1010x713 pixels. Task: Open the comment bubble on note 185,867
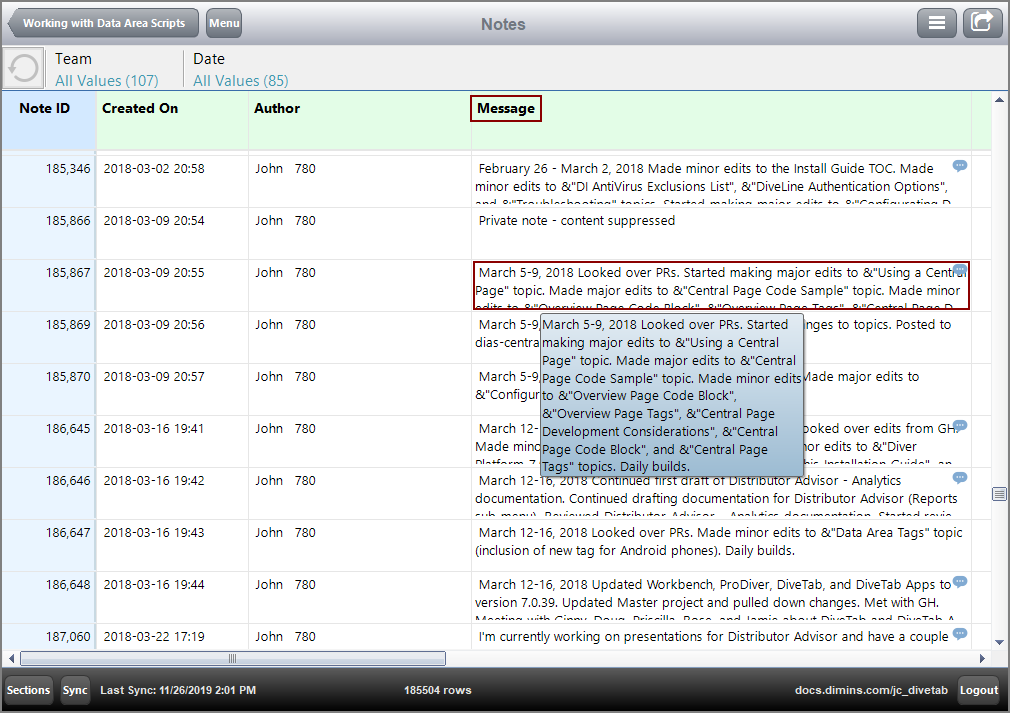pos(959,270)
